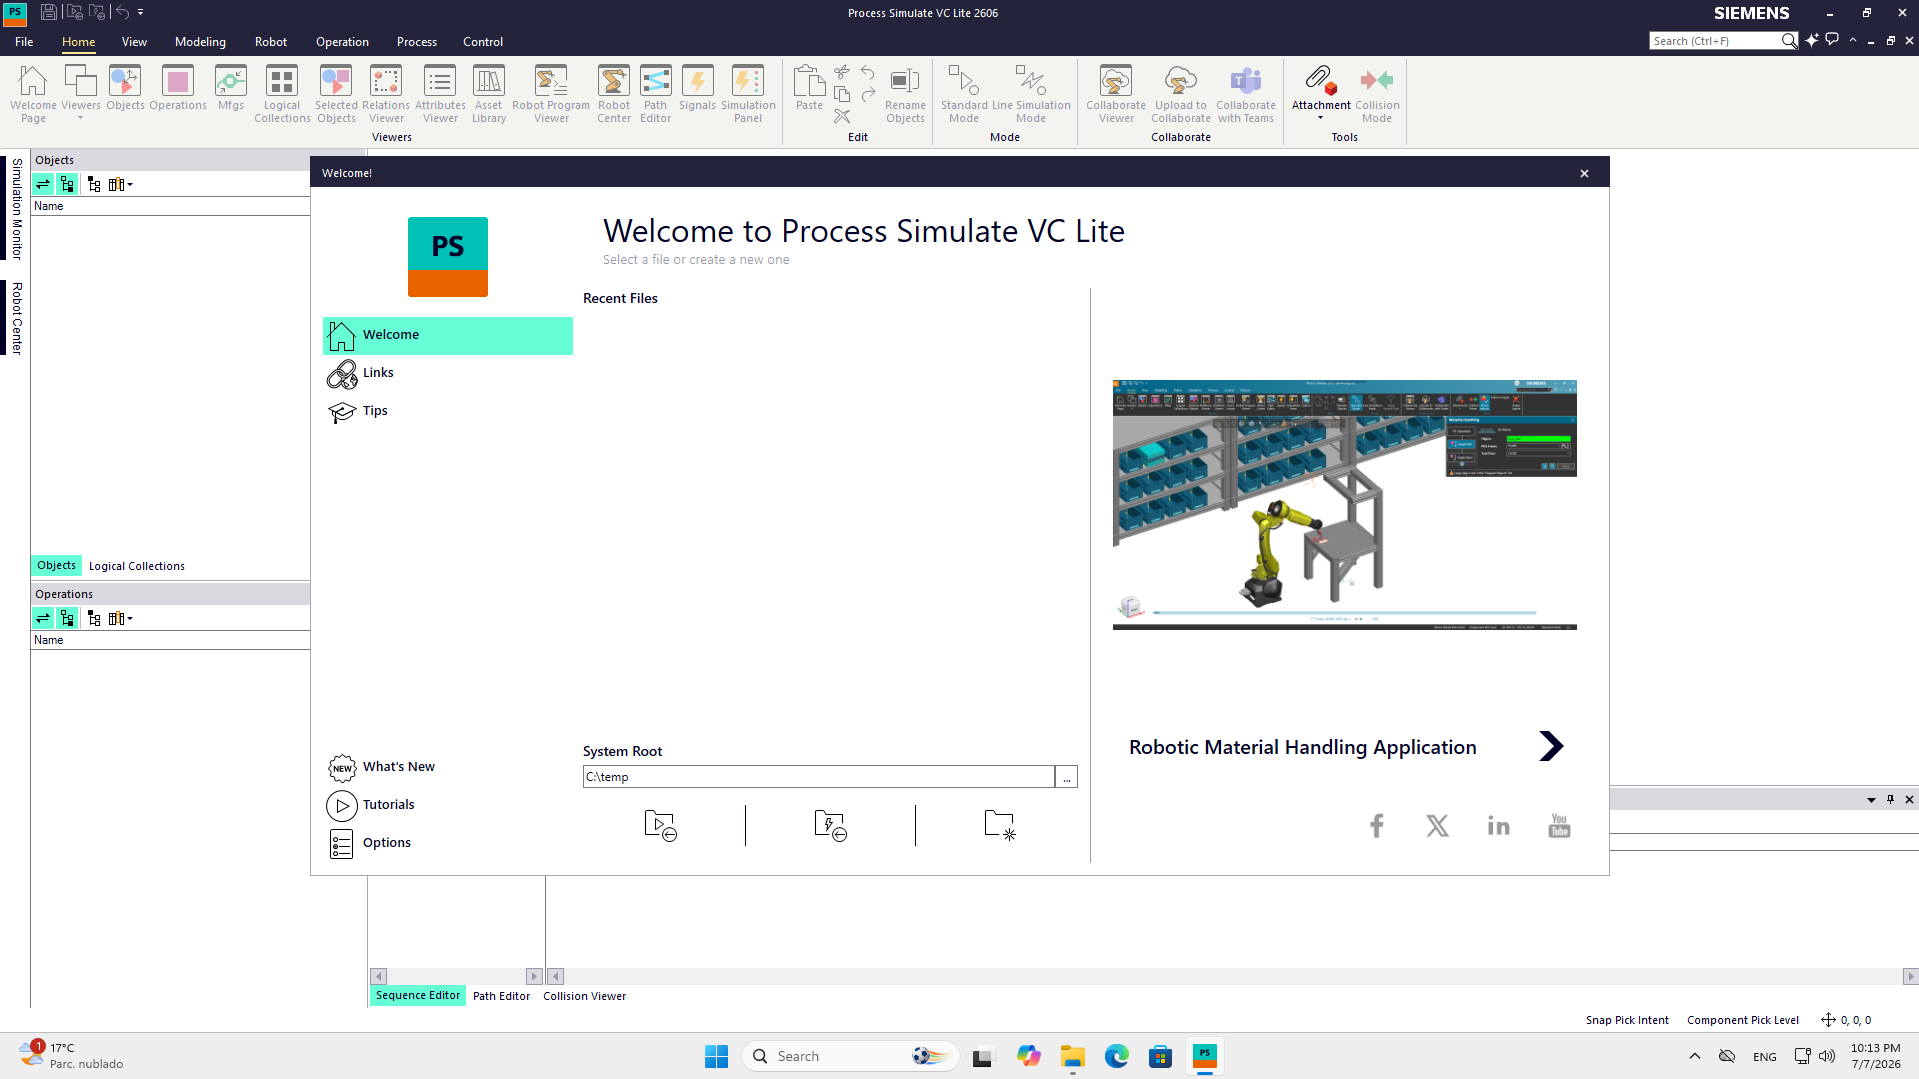Switch to the Modeling ribbon tab
This screenshot has width=1919, height=1079.
[200, 42]
